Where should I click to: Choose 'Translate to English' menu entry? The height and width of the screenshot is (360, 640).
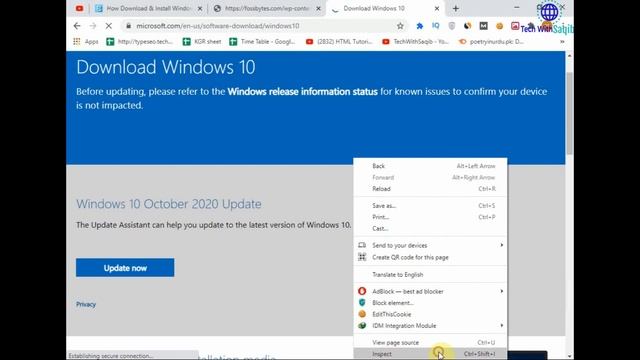430,274
